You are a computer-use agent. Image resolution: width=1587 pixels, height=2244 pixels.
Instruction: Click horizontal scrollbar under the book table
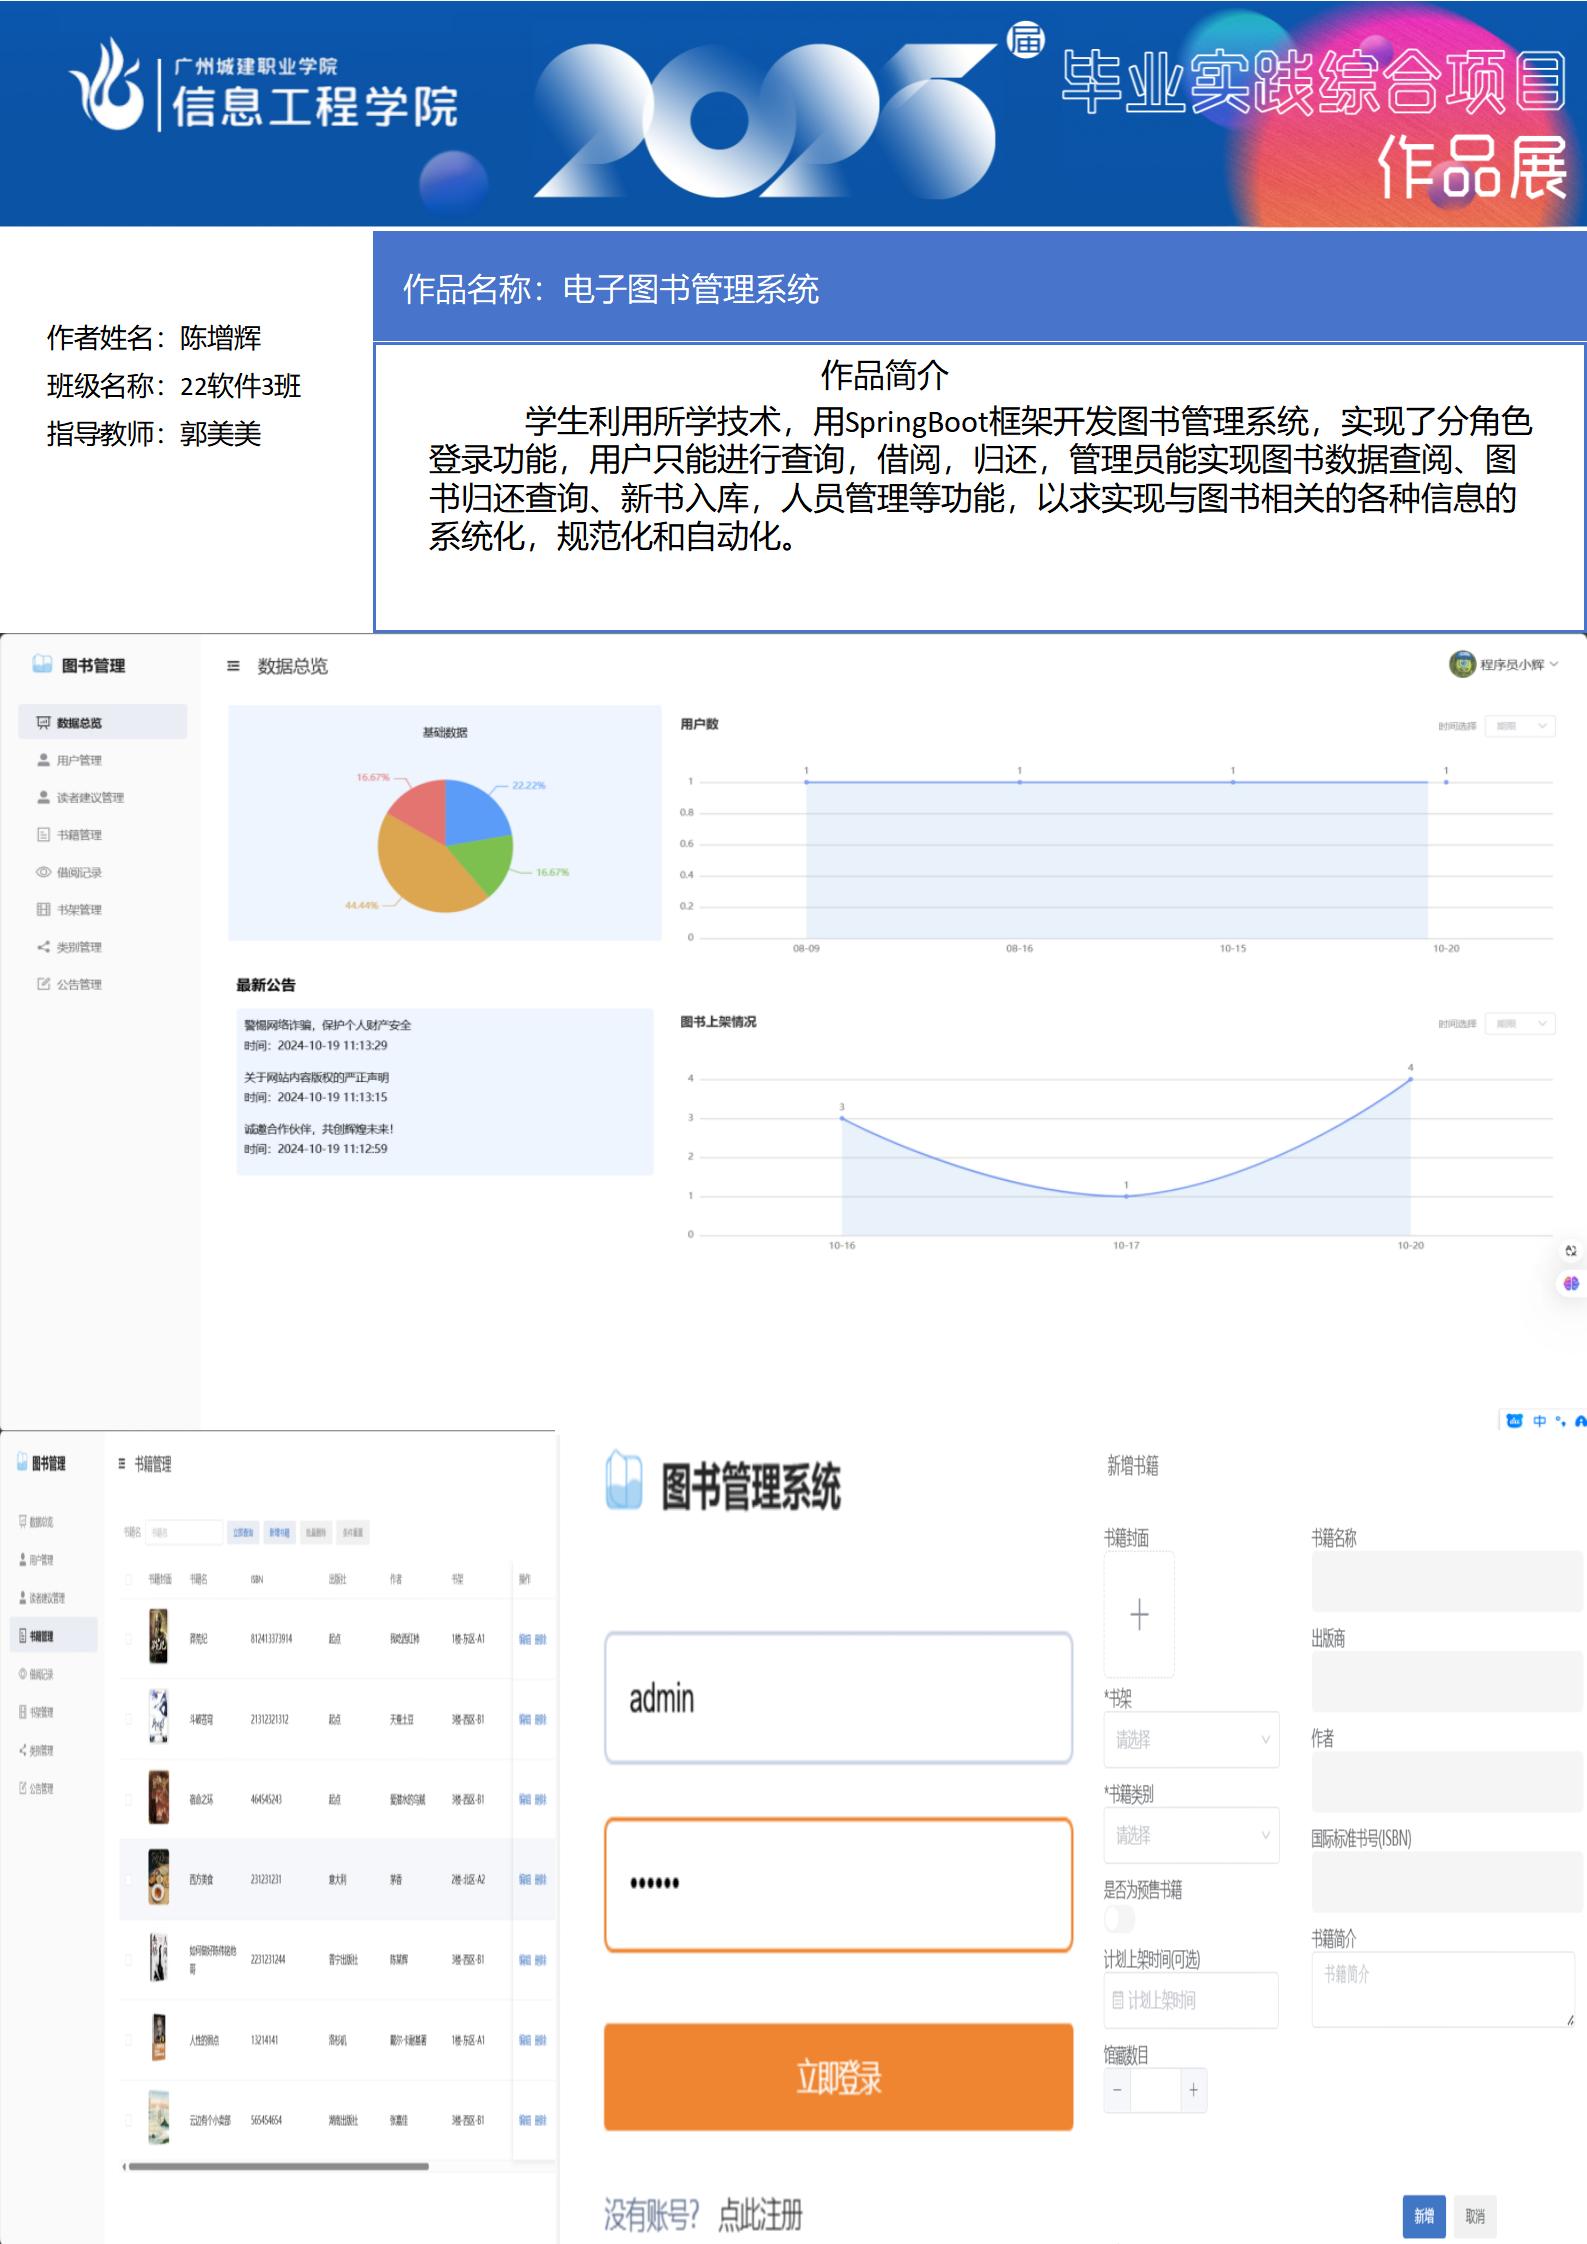(x=278, y=2167)
